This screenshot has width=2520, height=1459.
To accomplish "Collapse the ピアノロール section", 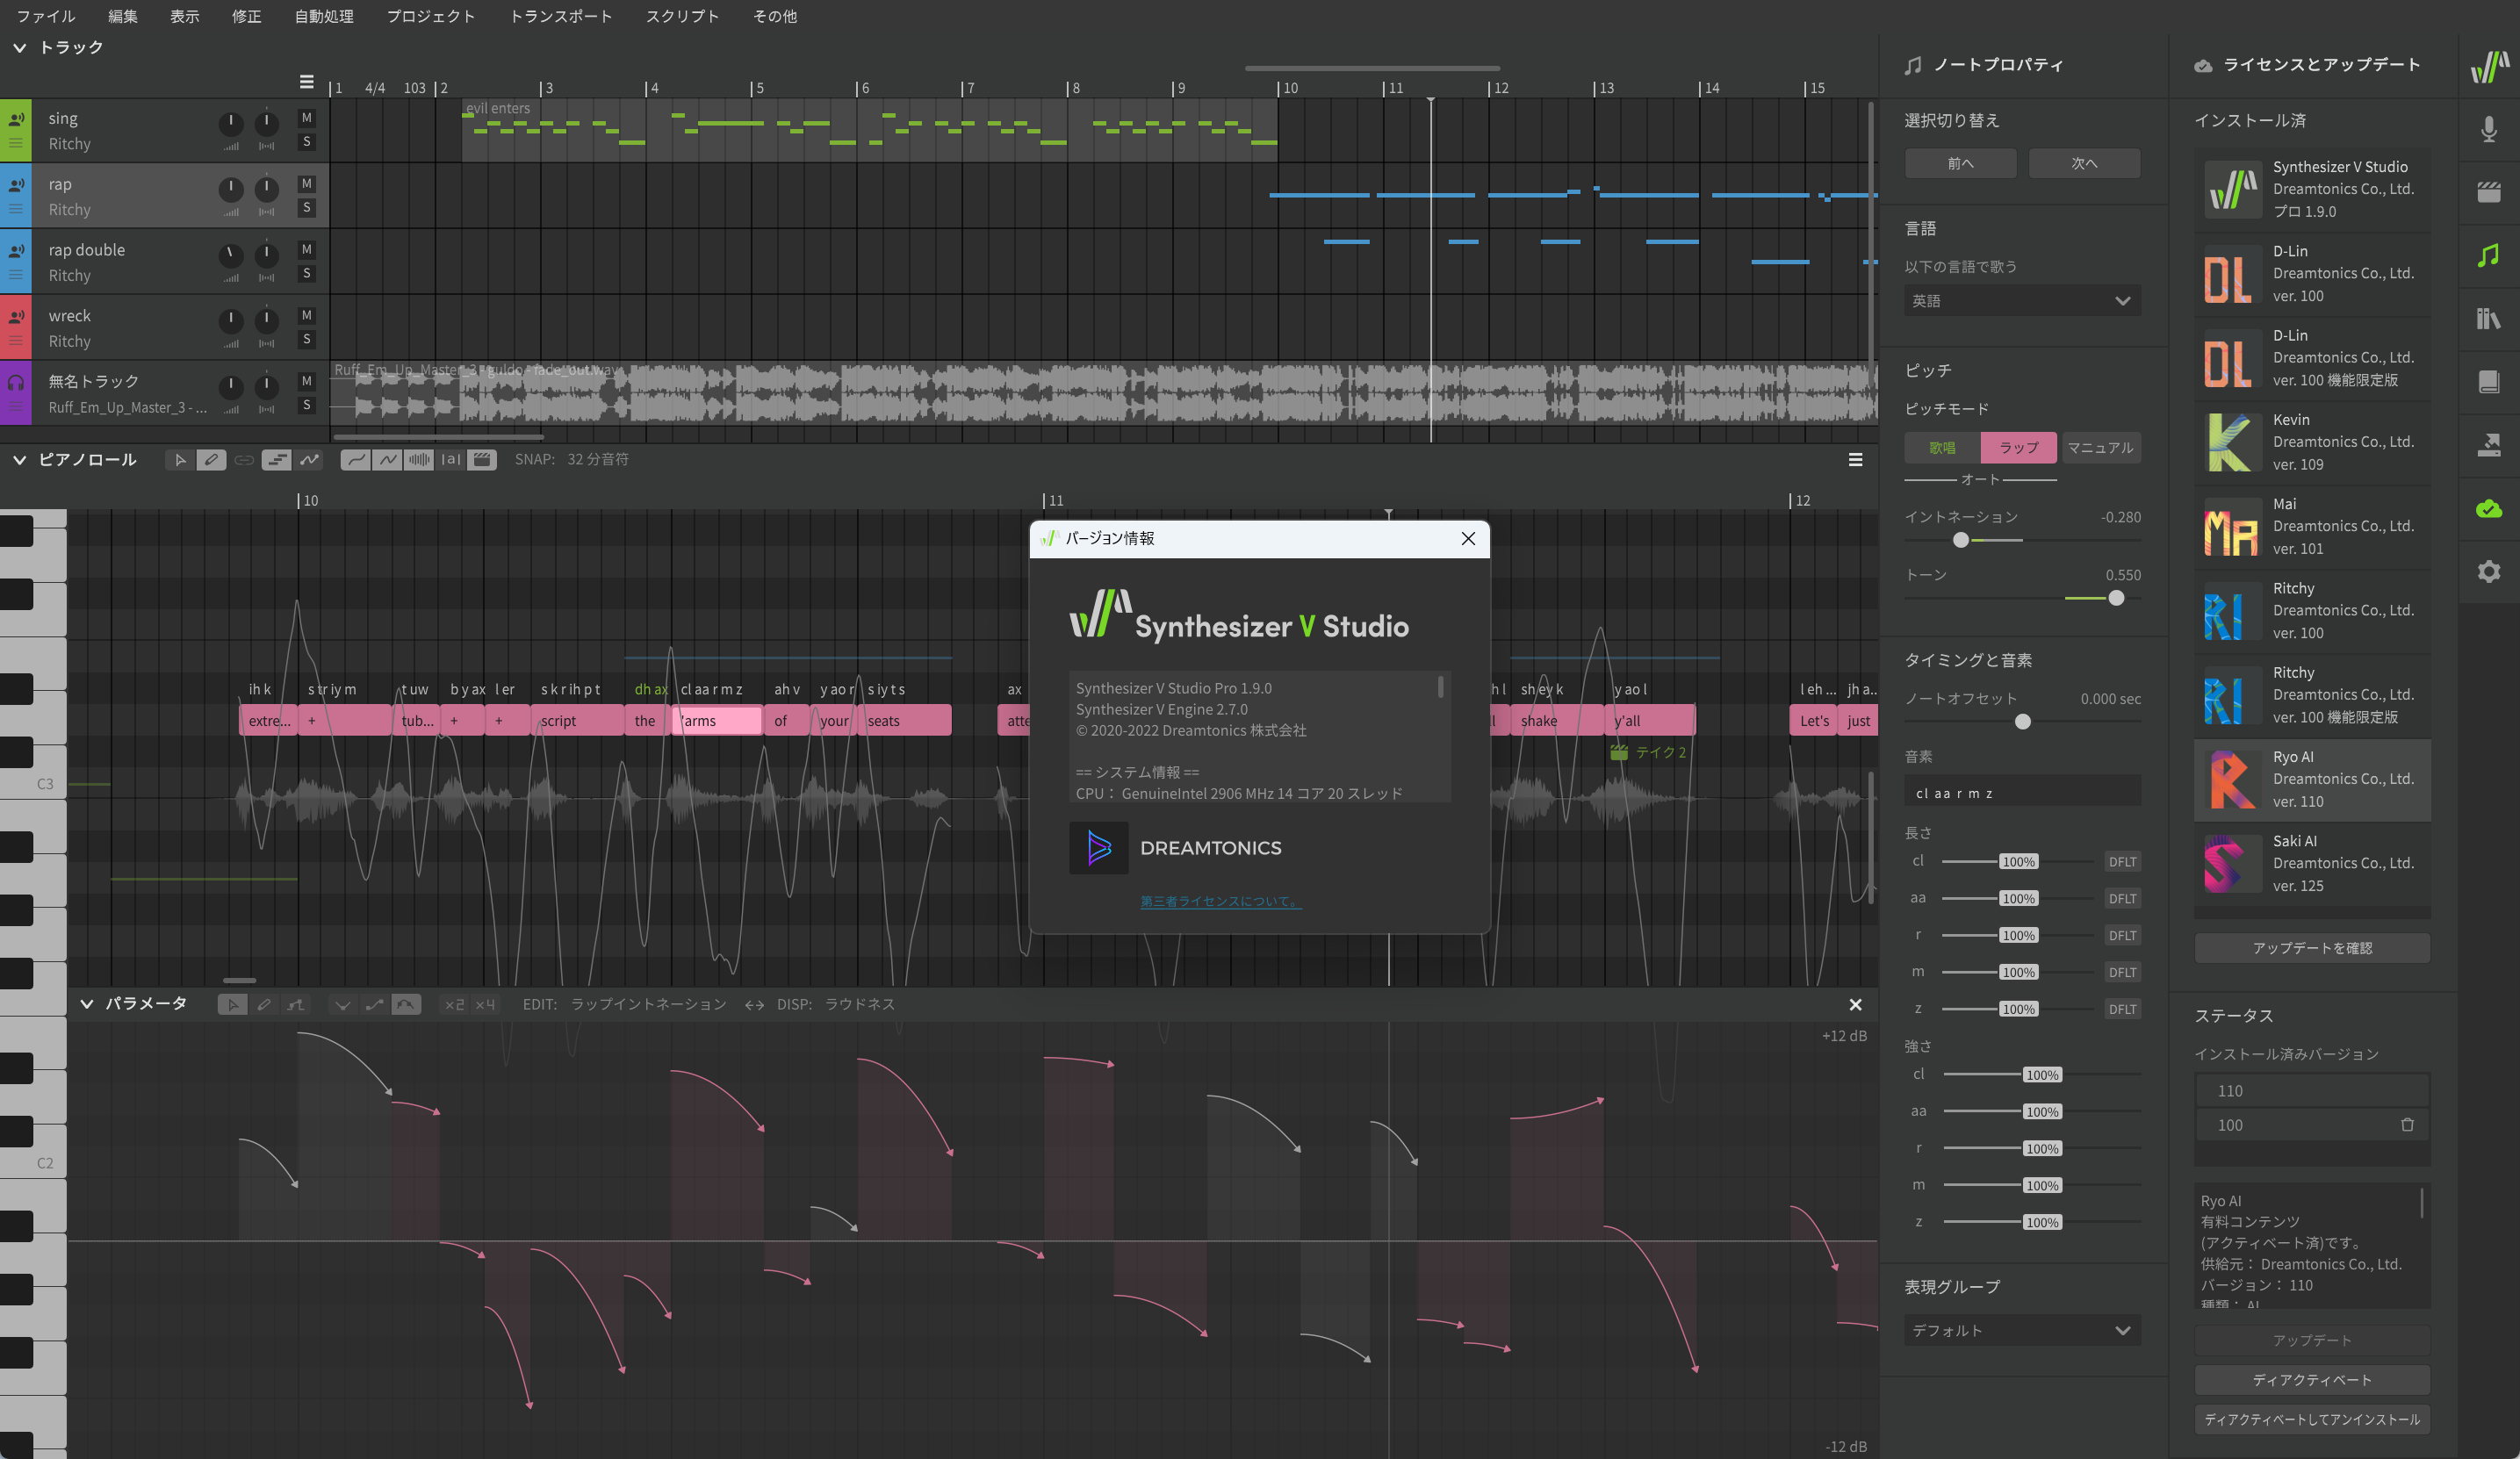I will coord(19,460).
